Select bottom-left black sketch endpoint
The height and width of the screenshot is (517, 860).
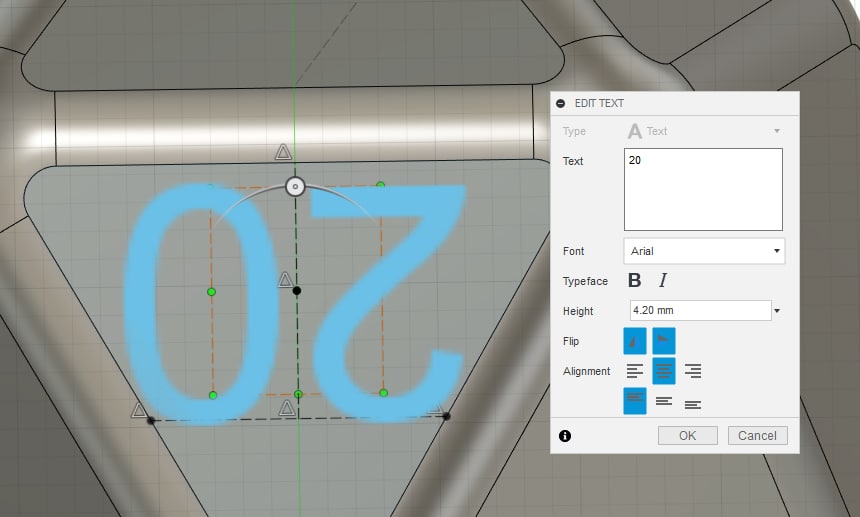(151, 421)
